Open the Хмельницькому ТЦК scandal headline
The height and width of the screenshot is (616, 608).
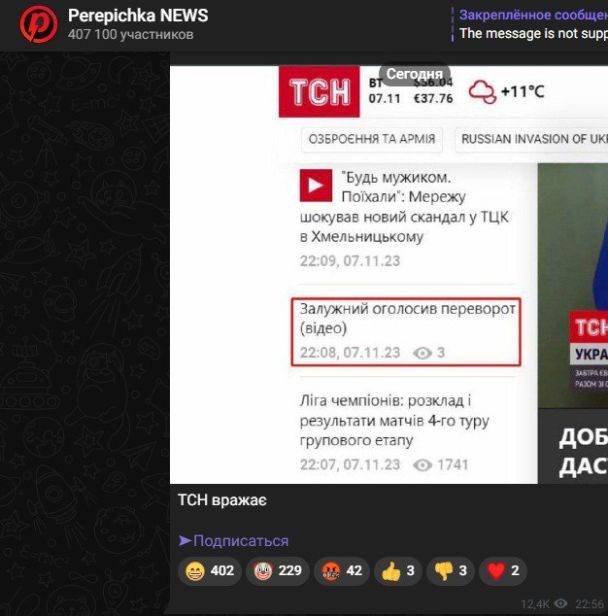[405, 207]
